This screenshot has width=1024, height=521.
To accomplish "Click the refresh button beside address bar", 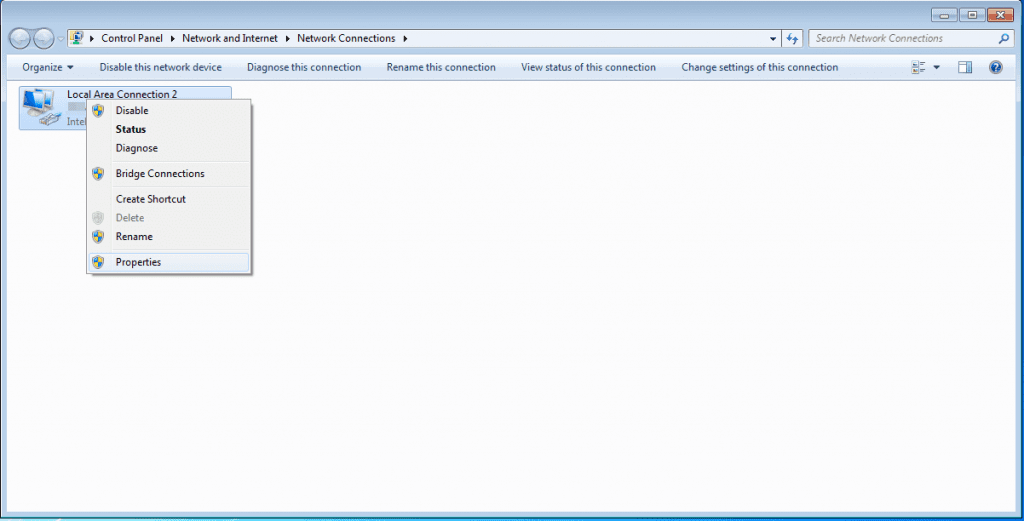I will [792, 39].
